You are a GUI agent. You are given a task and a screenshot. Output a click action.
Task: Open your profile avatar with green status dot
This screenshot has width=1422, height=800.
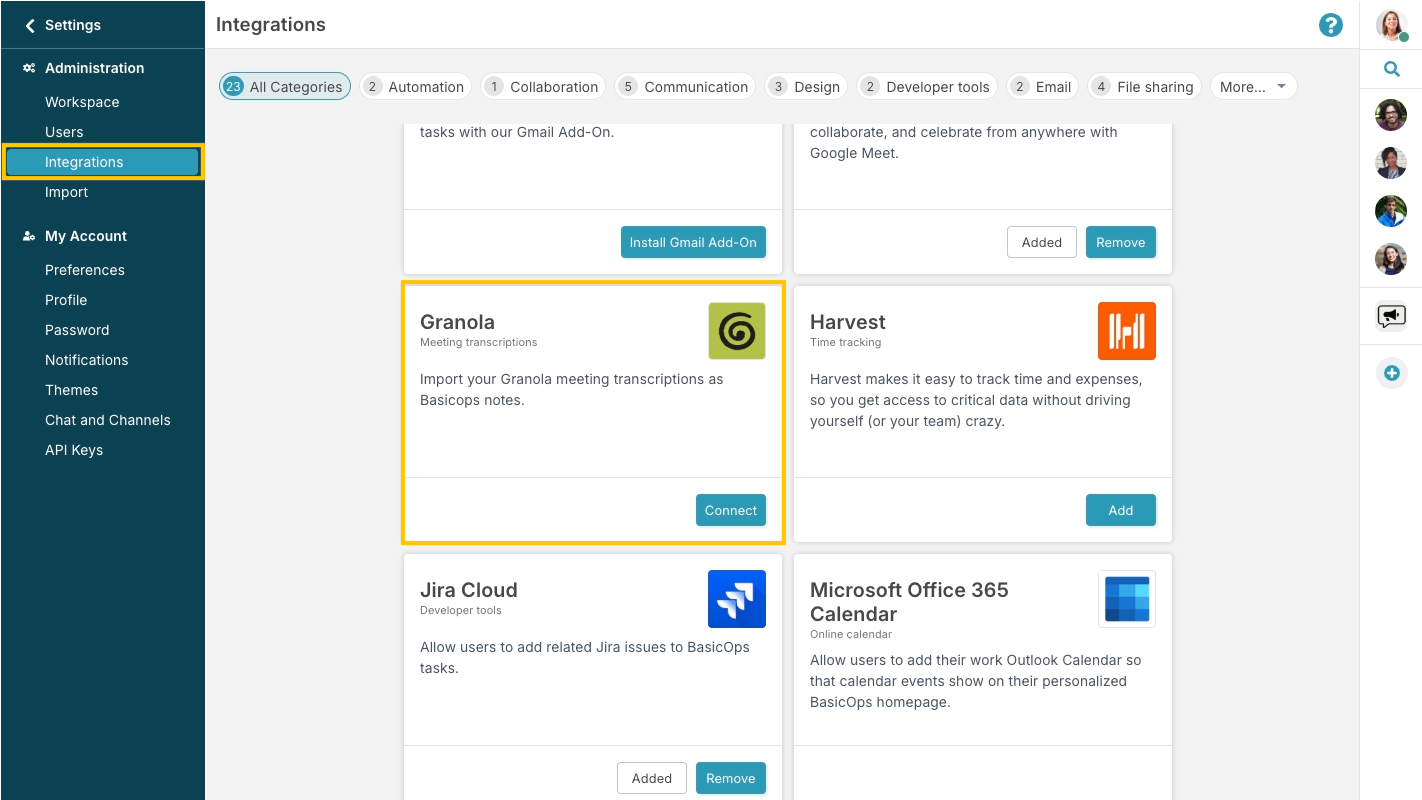(x=1392, y=25)
